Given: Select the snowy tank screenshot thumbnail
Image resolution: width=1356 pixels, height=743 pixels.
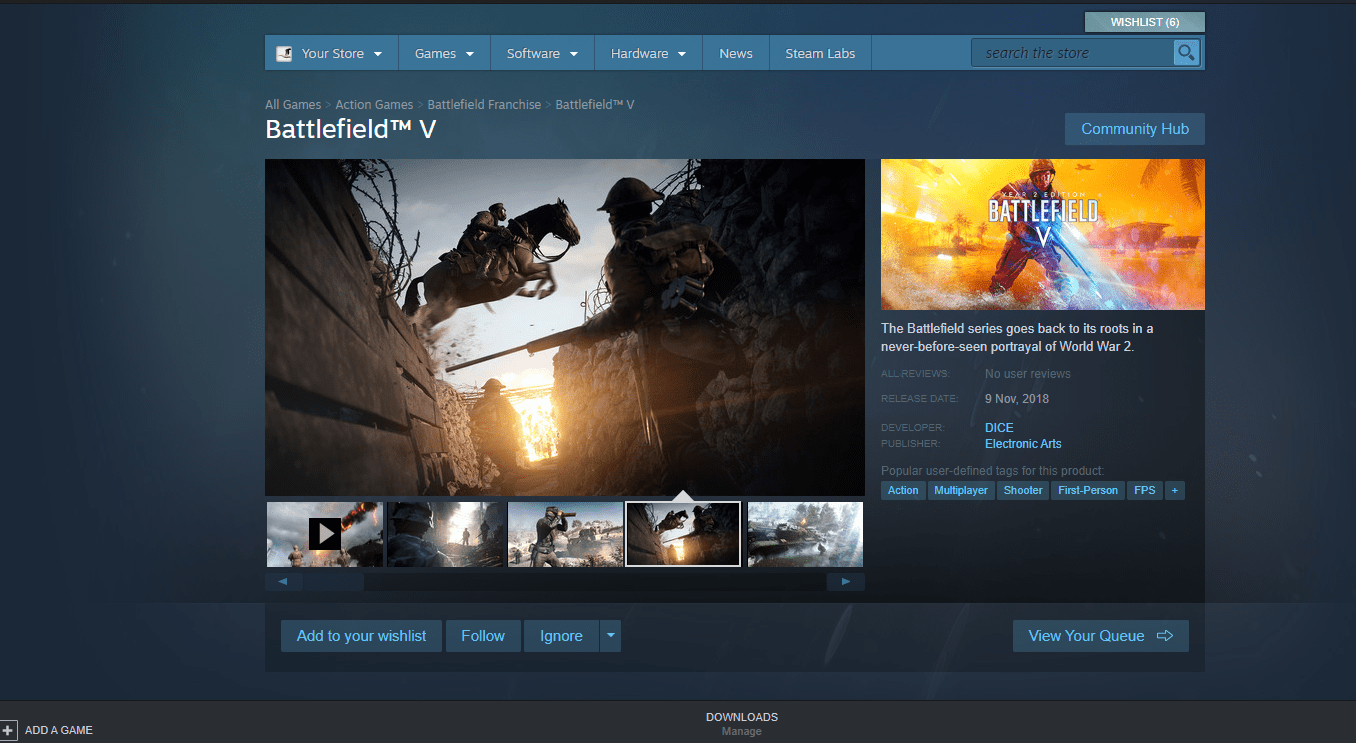Looking at the screenshot, I should (805, 534).
